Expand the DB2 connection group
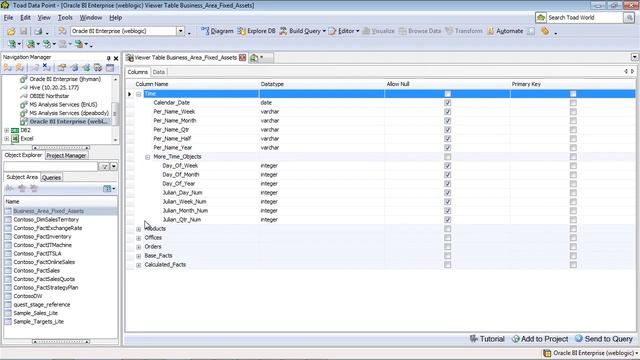Image resolution: width=640 pixels, height=360 pixels. pyautogui.click(x=7, y=130)
